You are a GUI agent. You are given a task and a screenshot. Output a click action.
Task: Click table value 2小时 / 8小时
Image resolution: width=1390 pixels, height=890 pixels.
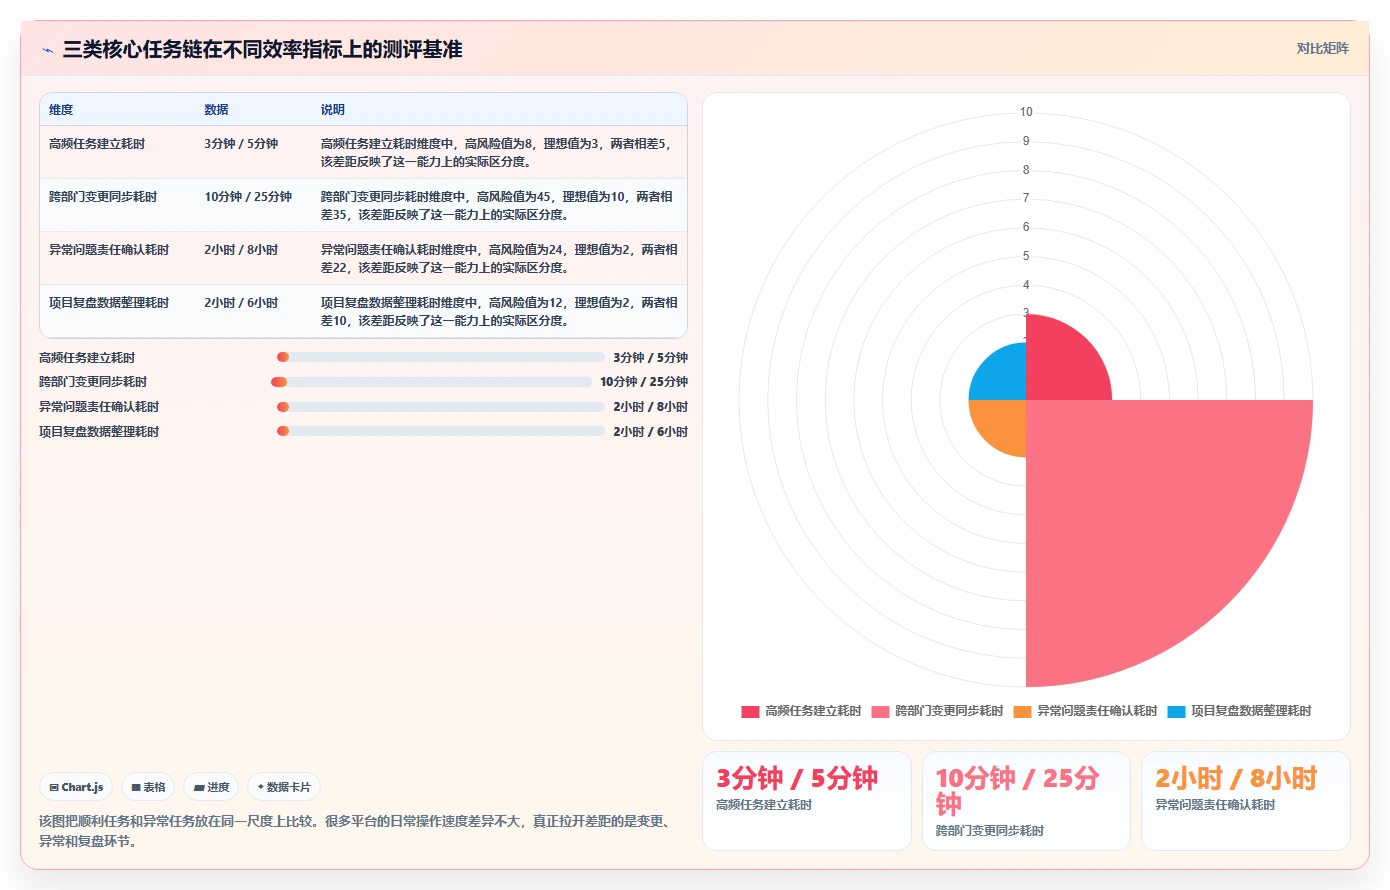pos(241,250)
